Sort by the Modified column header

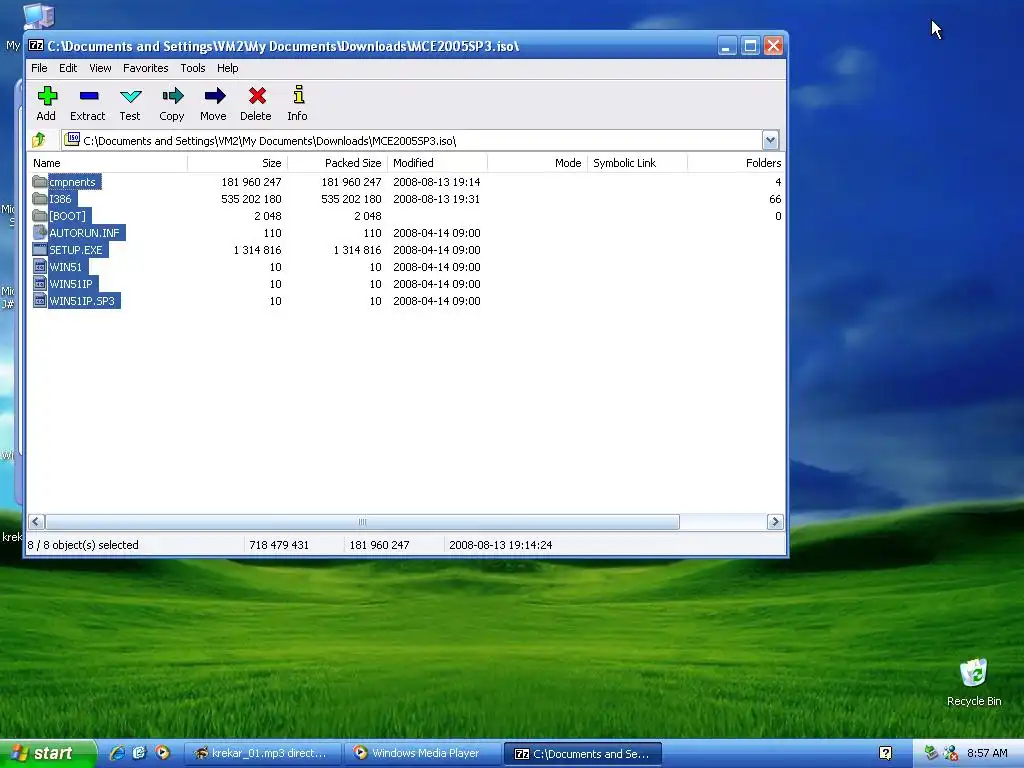(x=437, y=163)
